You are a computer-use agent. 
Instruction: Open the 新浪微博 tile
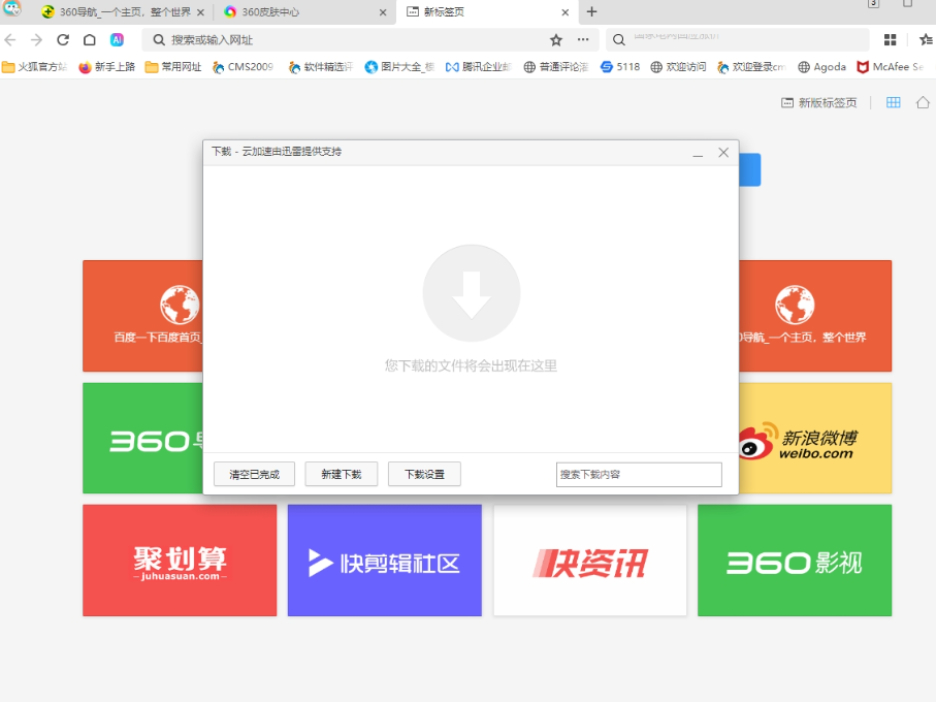pos(815,438)
